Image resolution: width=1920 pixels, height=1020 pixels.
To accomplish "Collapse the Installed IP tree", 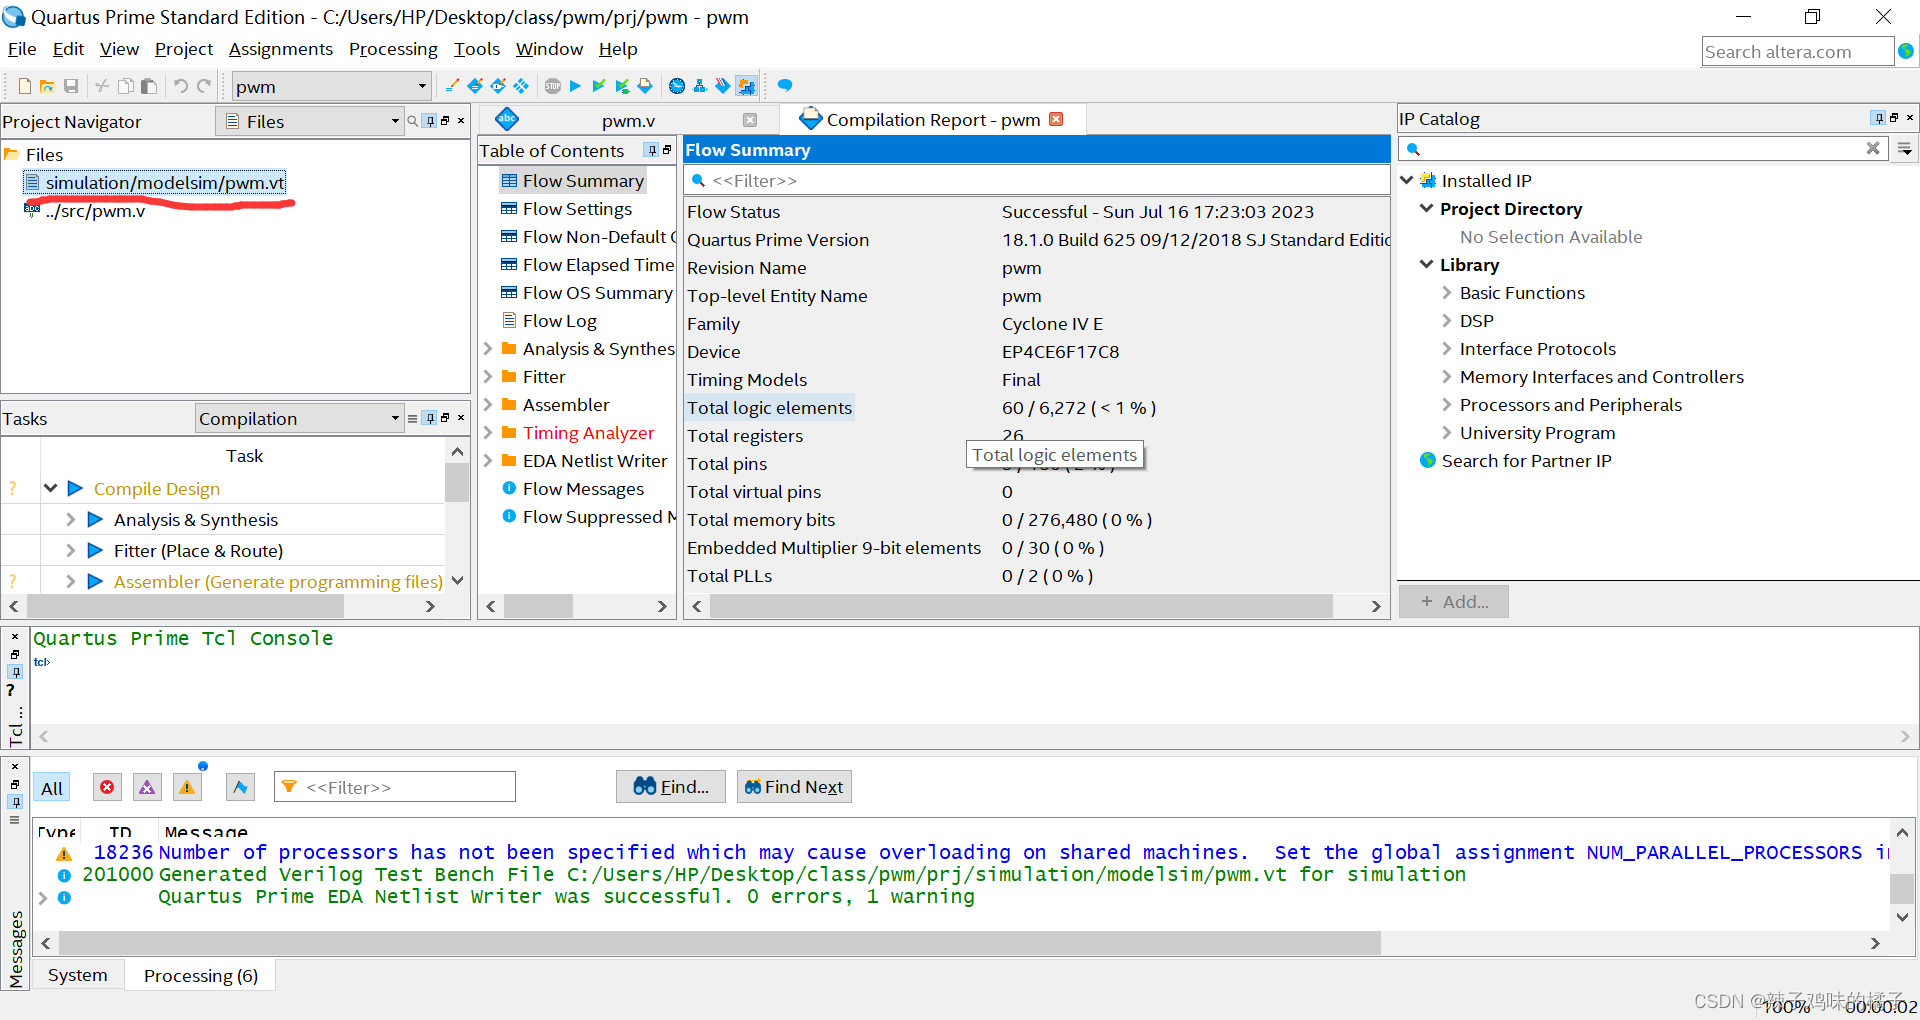I will (1407, 180).
